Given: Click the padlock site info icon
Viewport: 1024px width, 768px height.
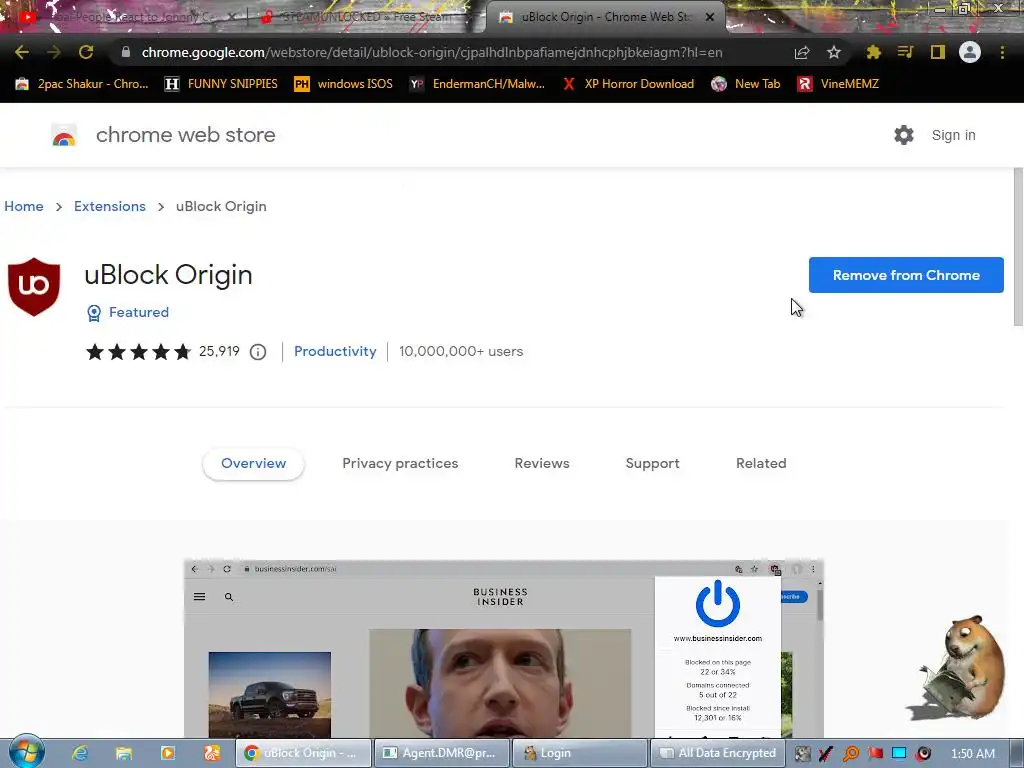Looking at the screenshot, I should (x=126, y=52).
